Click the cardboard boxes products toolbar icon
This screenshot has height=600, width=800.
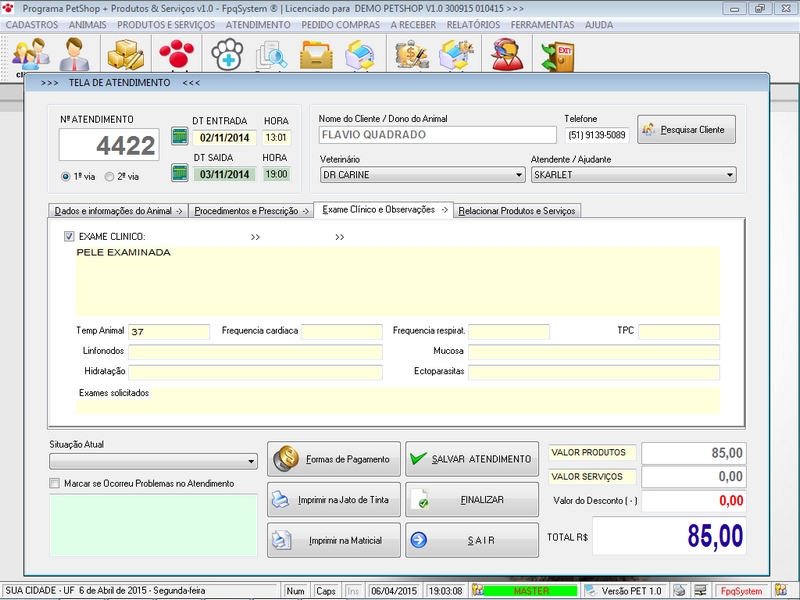[x=126, y=54]
